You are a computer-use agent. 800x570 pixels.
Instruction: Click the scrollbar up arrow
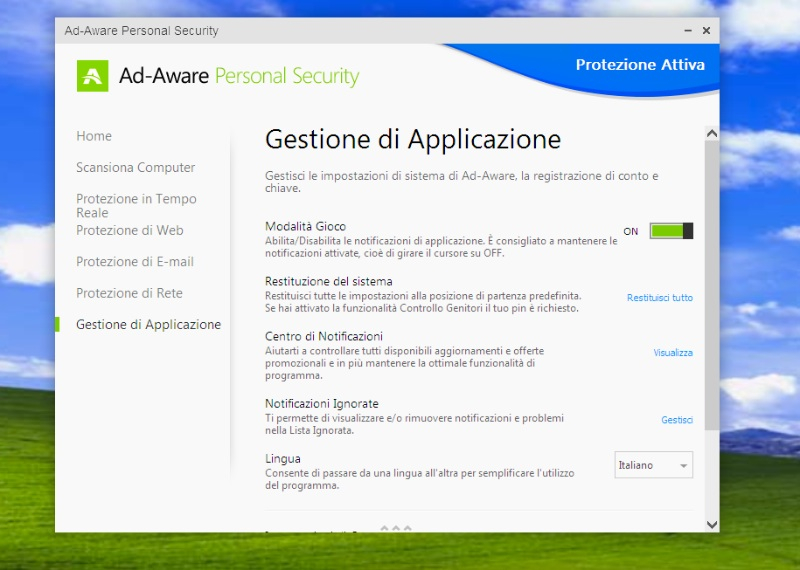[x=711, y=133]
